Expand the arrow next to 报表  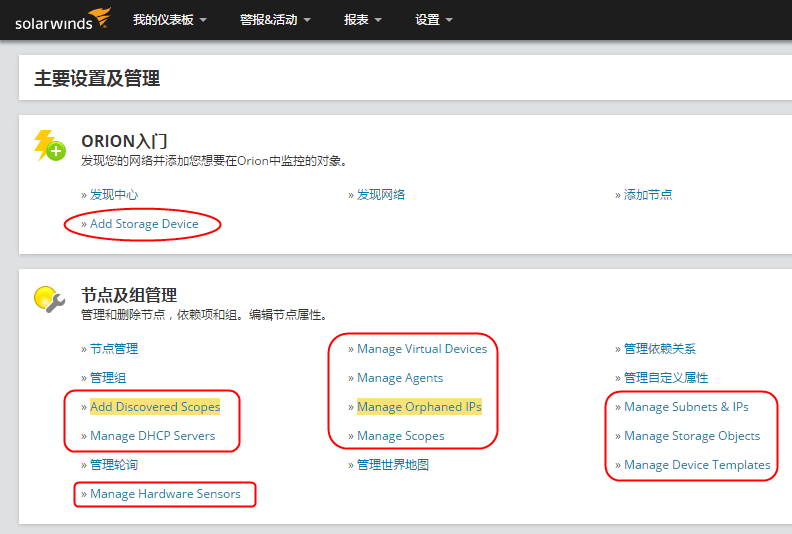coord(378,20)
